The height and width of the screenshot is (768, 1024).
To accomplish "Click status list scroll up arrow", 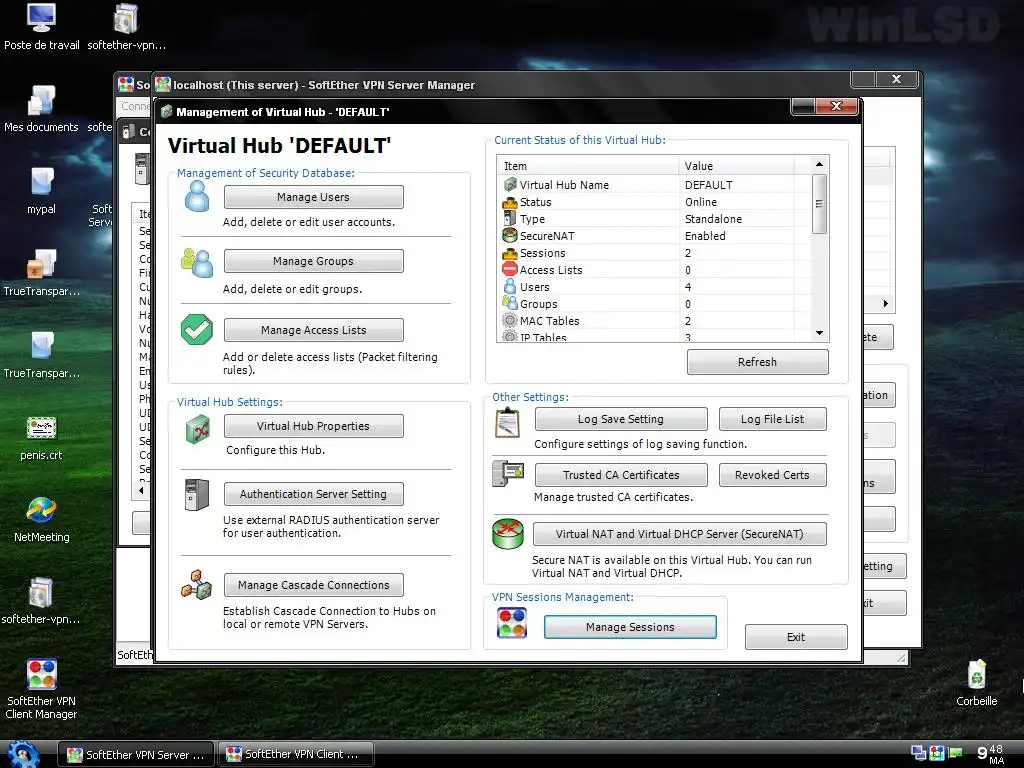I will [x=820, y=165].
